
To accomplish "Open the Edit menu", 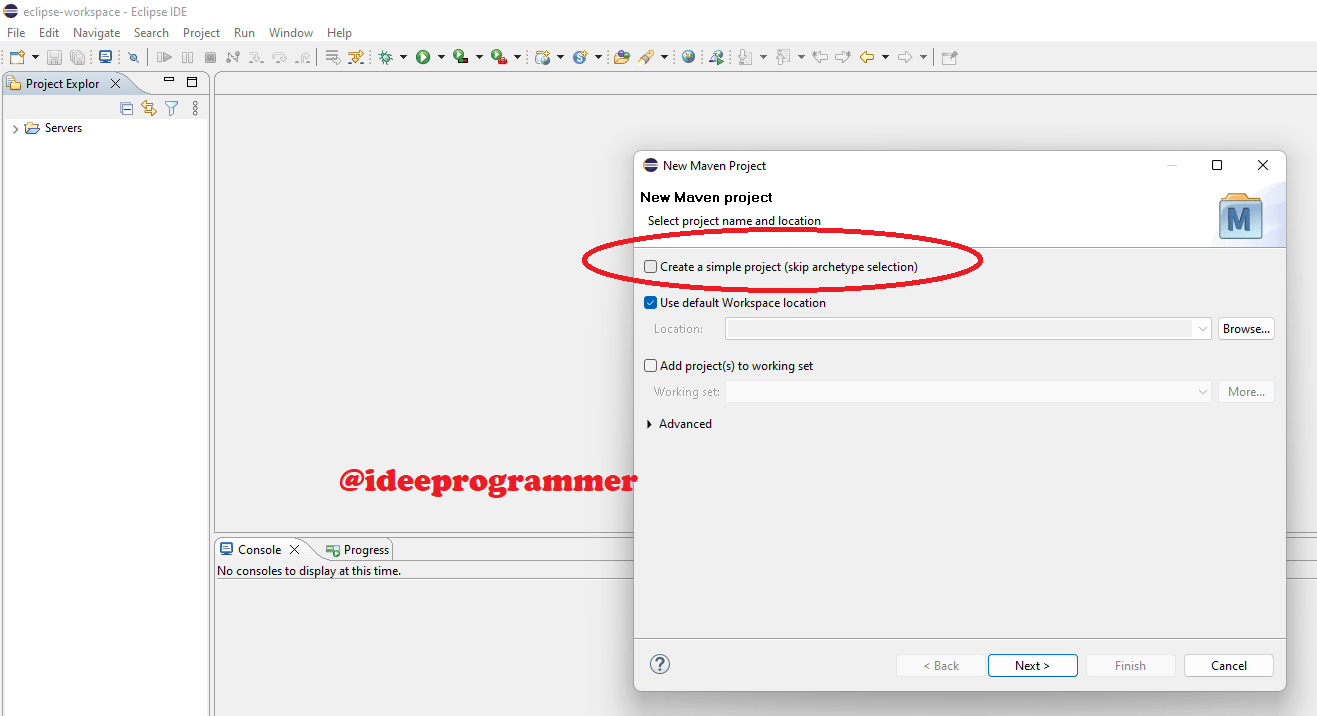I will coord(49,33).
